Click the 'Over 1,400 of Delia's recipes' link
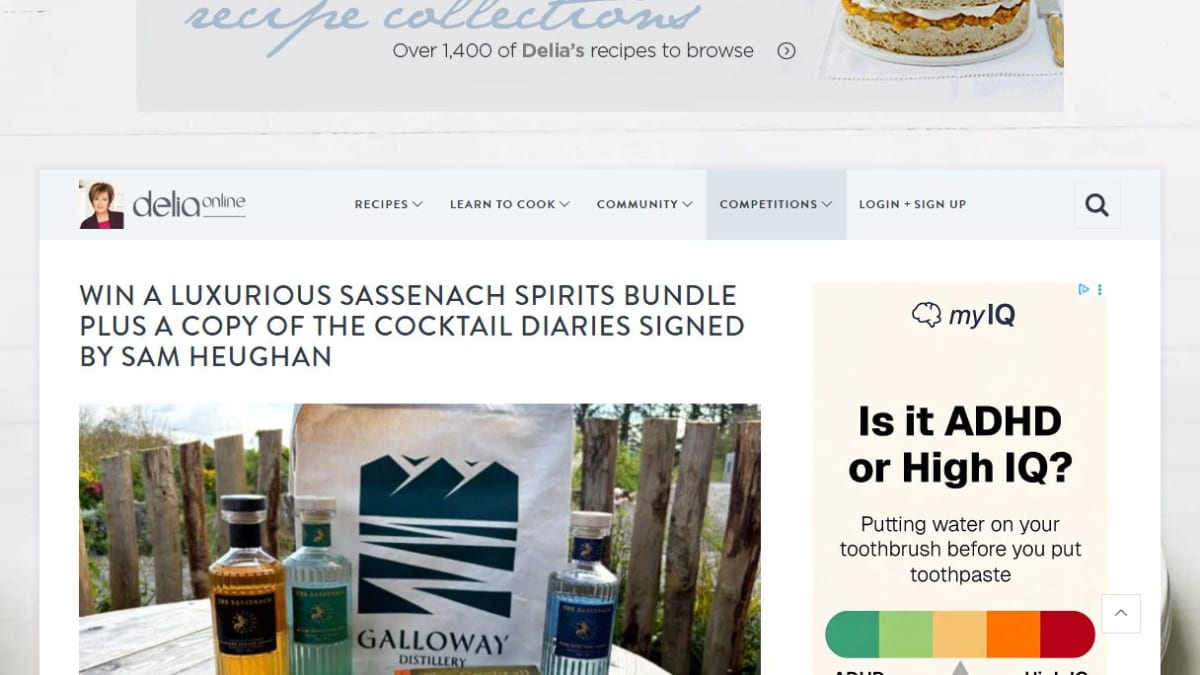 pos(573,51)
